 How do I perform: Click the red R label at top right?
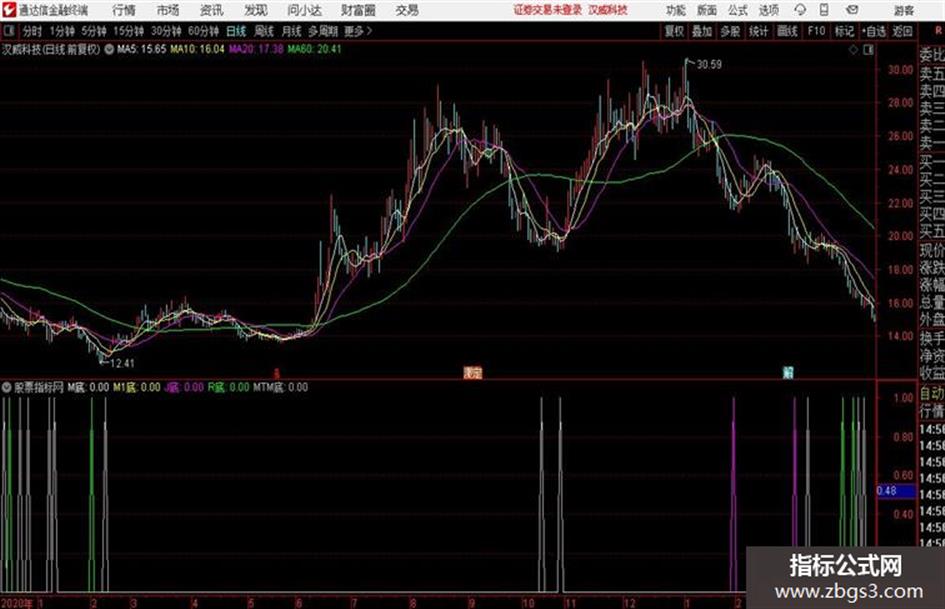coord(938,31)
